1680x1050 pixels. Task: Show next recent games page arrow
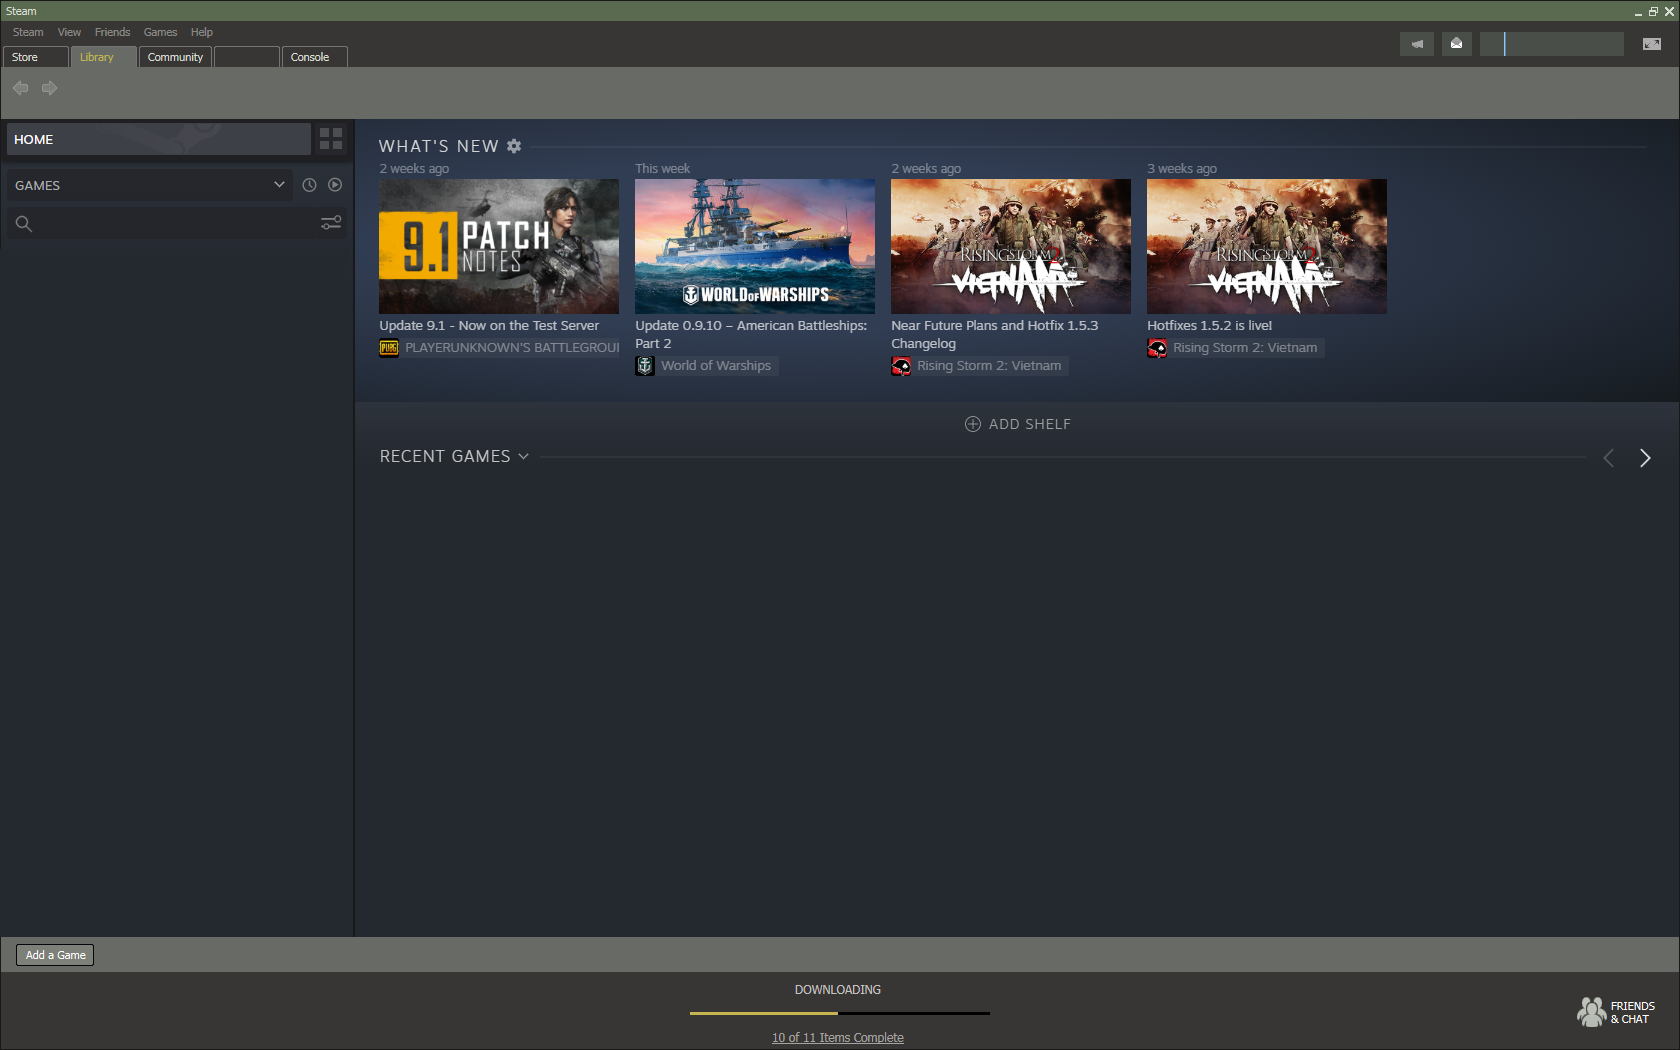point(1645,458)
